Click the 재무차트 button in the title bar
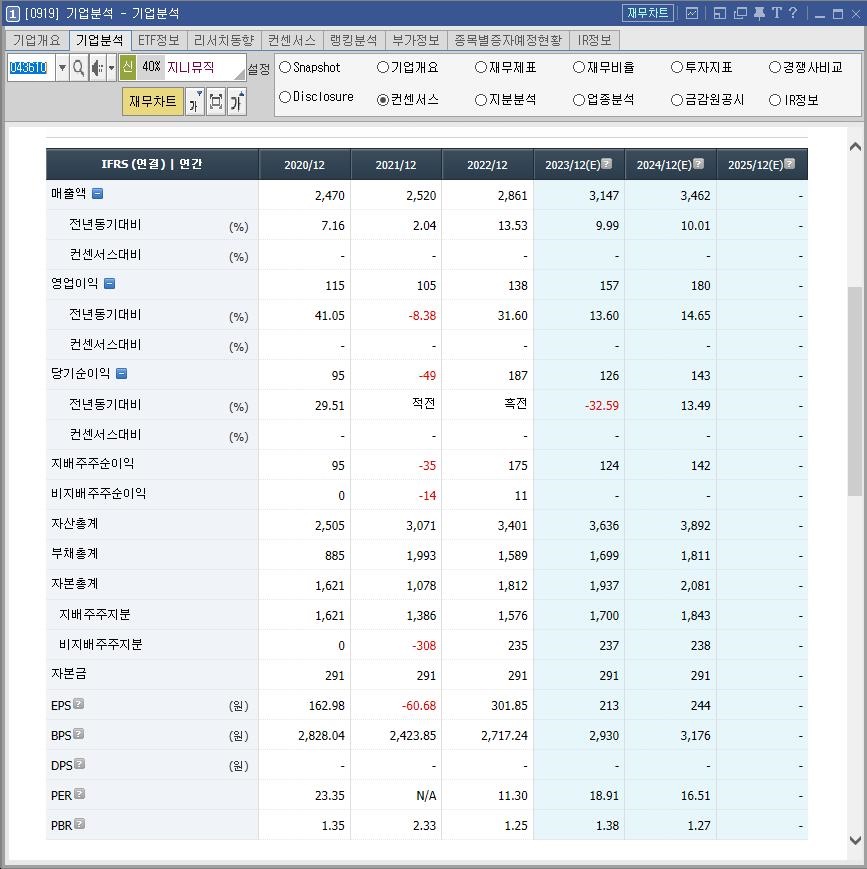 tap(647, 13)
